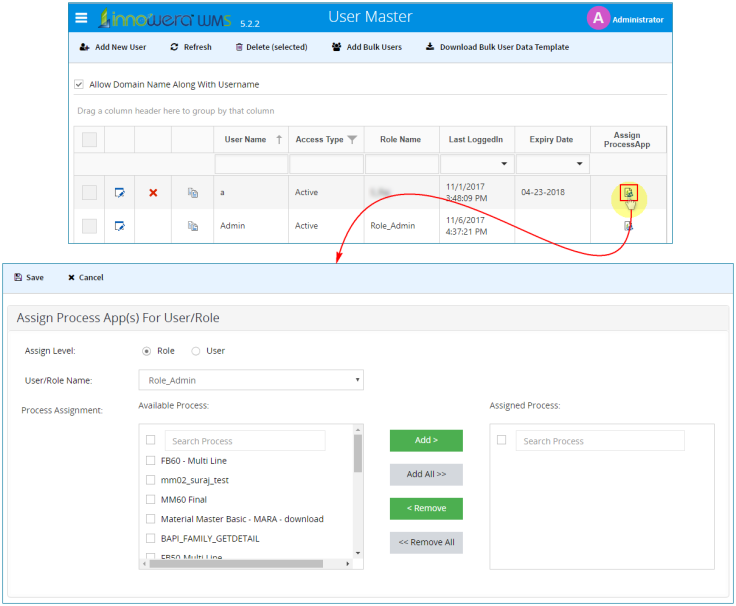Choose the Role assign level radio

[146, 351]
